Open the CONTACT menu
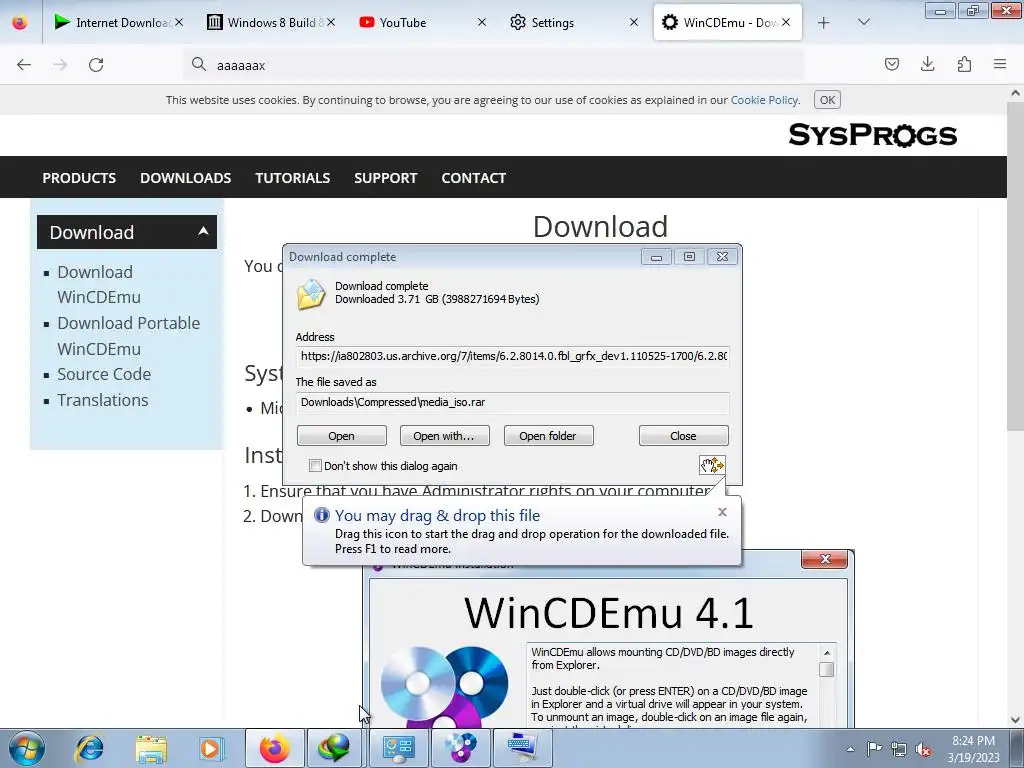1024x768 pixels. (x=473, y=178)
